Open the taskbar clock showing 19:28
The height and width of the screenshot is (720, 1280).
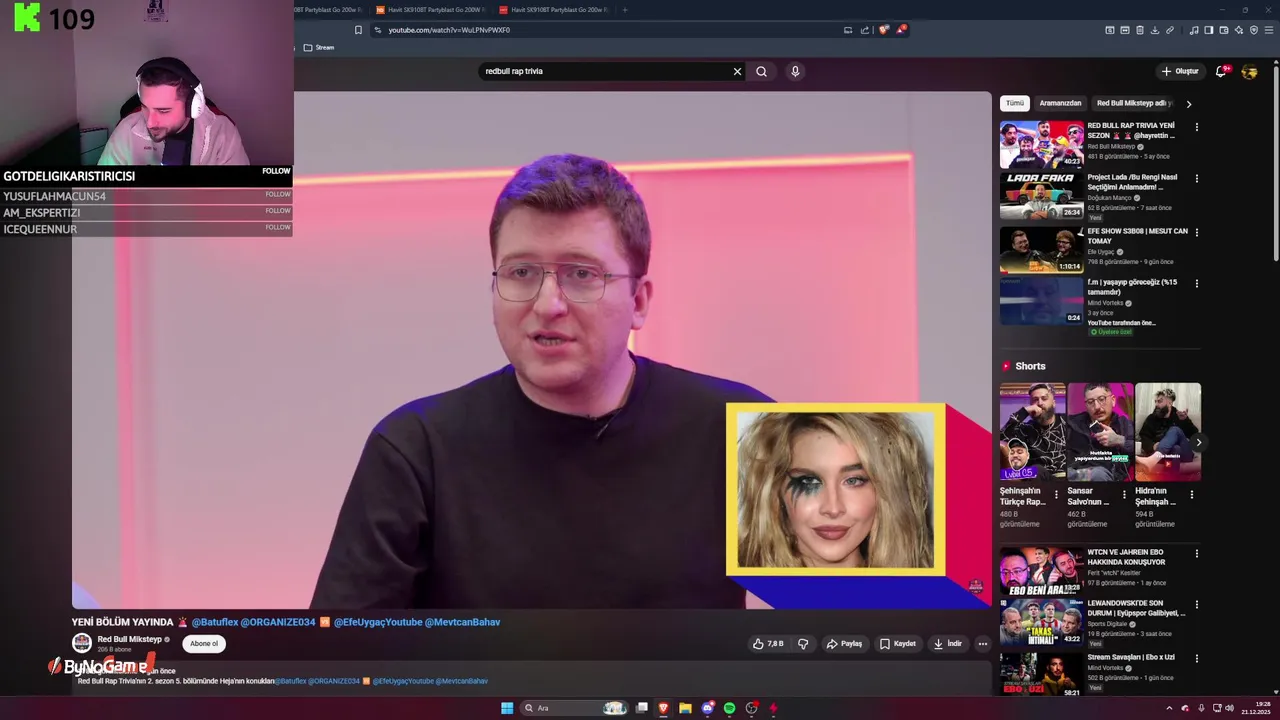point(1256,708)
